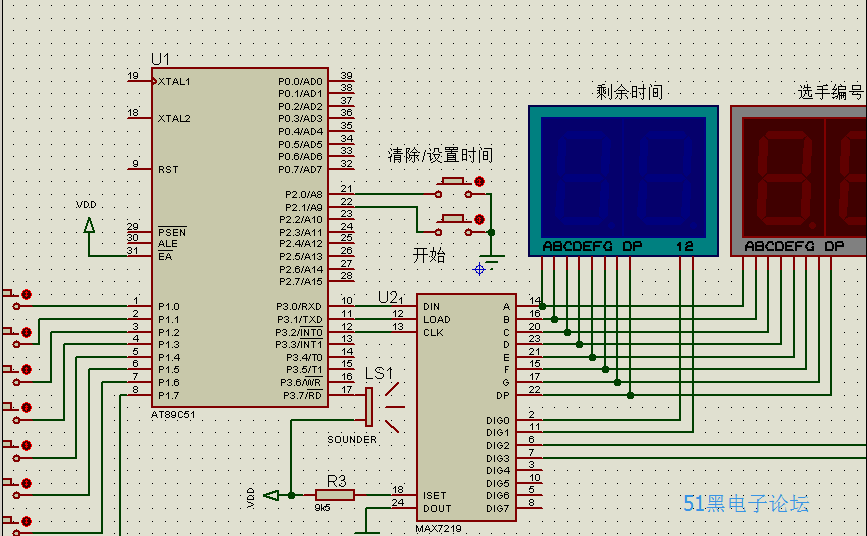This screenshot has height=536, width=867.
Task: Click the blue origin marker near ground
Action: pyautogui.click(x=479, y=269)
